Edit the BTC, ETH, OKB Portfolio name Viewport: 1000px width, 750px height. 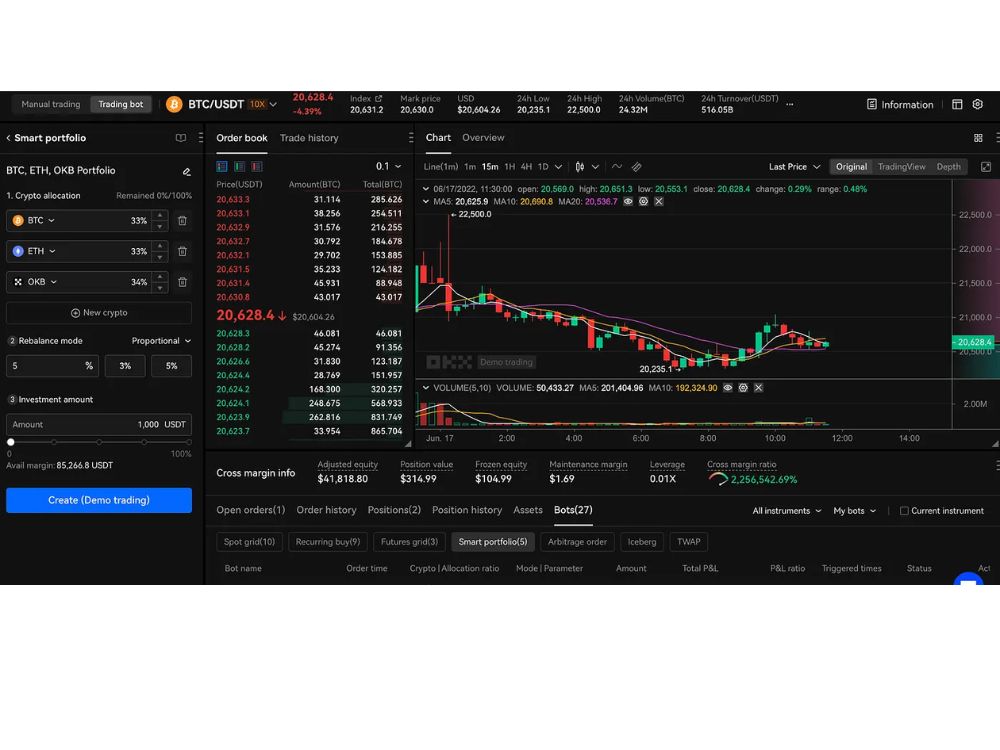186,171
